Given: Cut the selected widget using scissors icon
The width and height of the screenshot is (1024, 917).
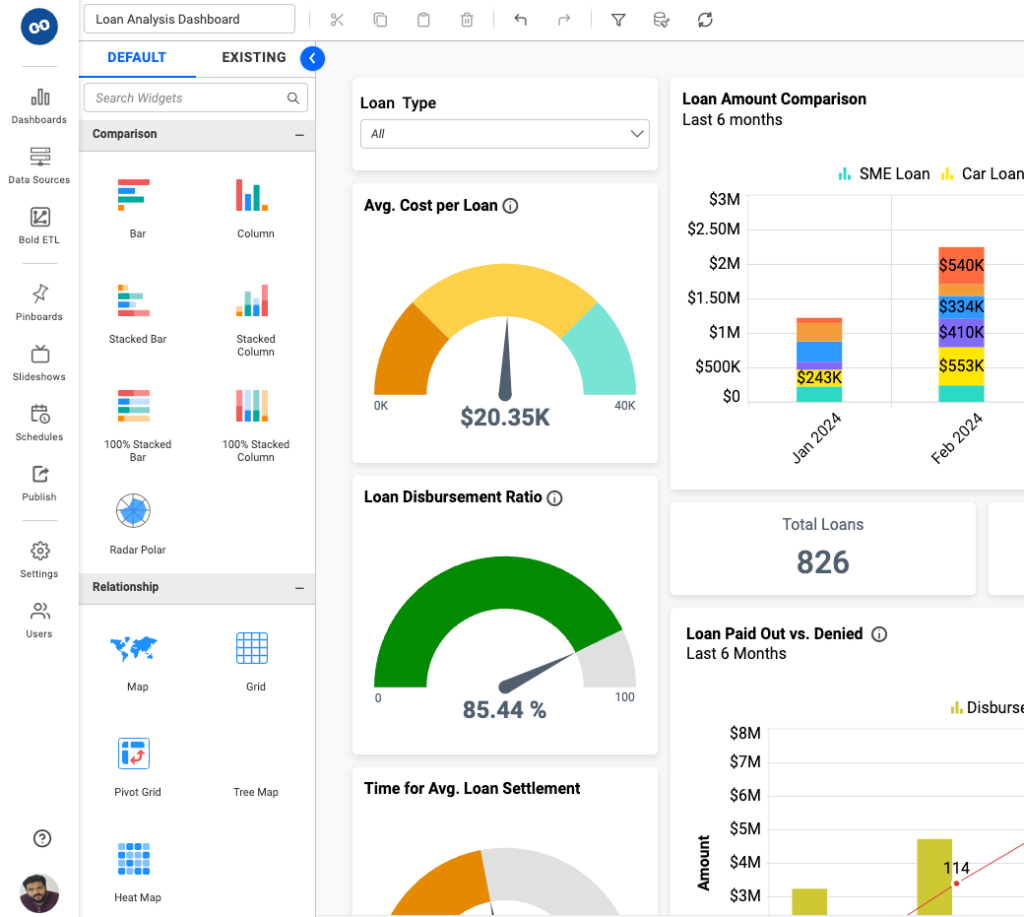Looking at the screenshot, I should pos(337,19).
